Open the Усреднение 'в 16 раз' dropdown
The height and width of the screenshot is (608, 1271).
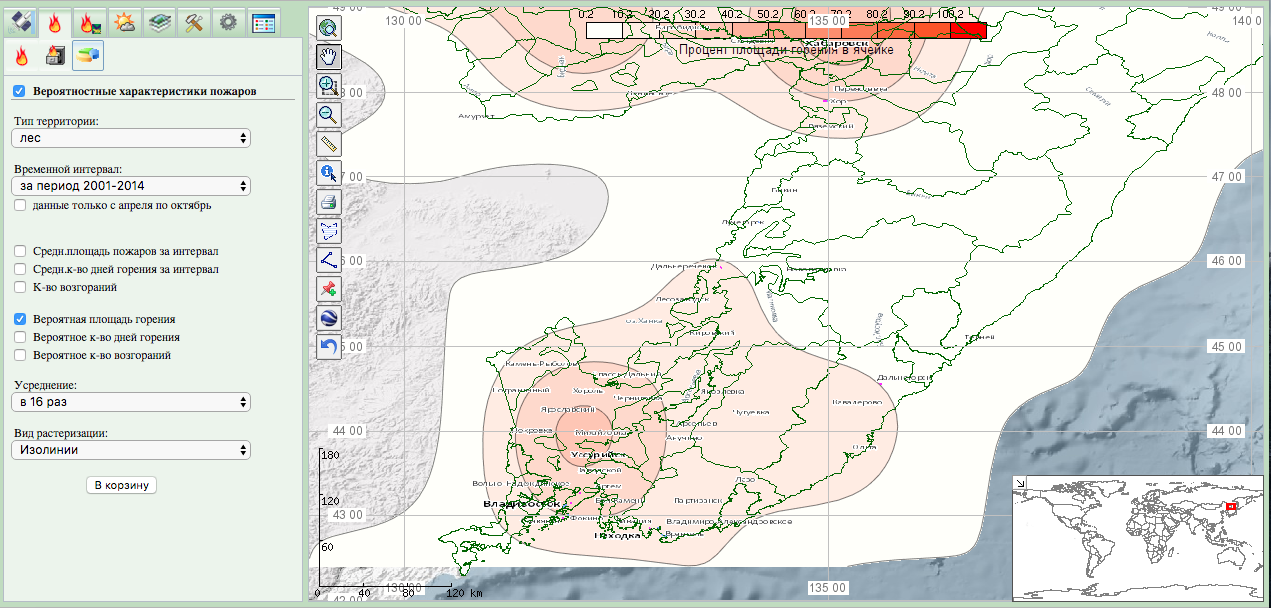tap(130, 402)
